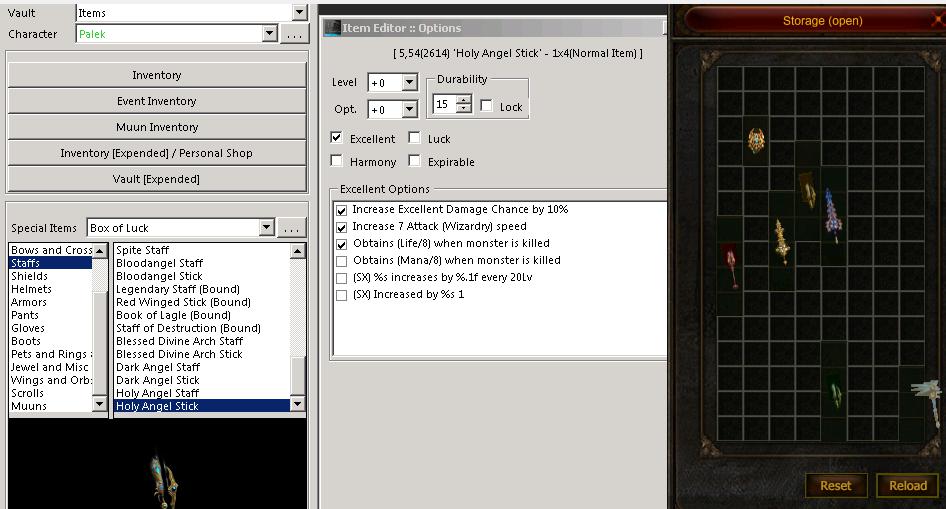The image size is (946, 509).
Task: Select the Jewel and Misc category
Action: (x=49, y=367)
